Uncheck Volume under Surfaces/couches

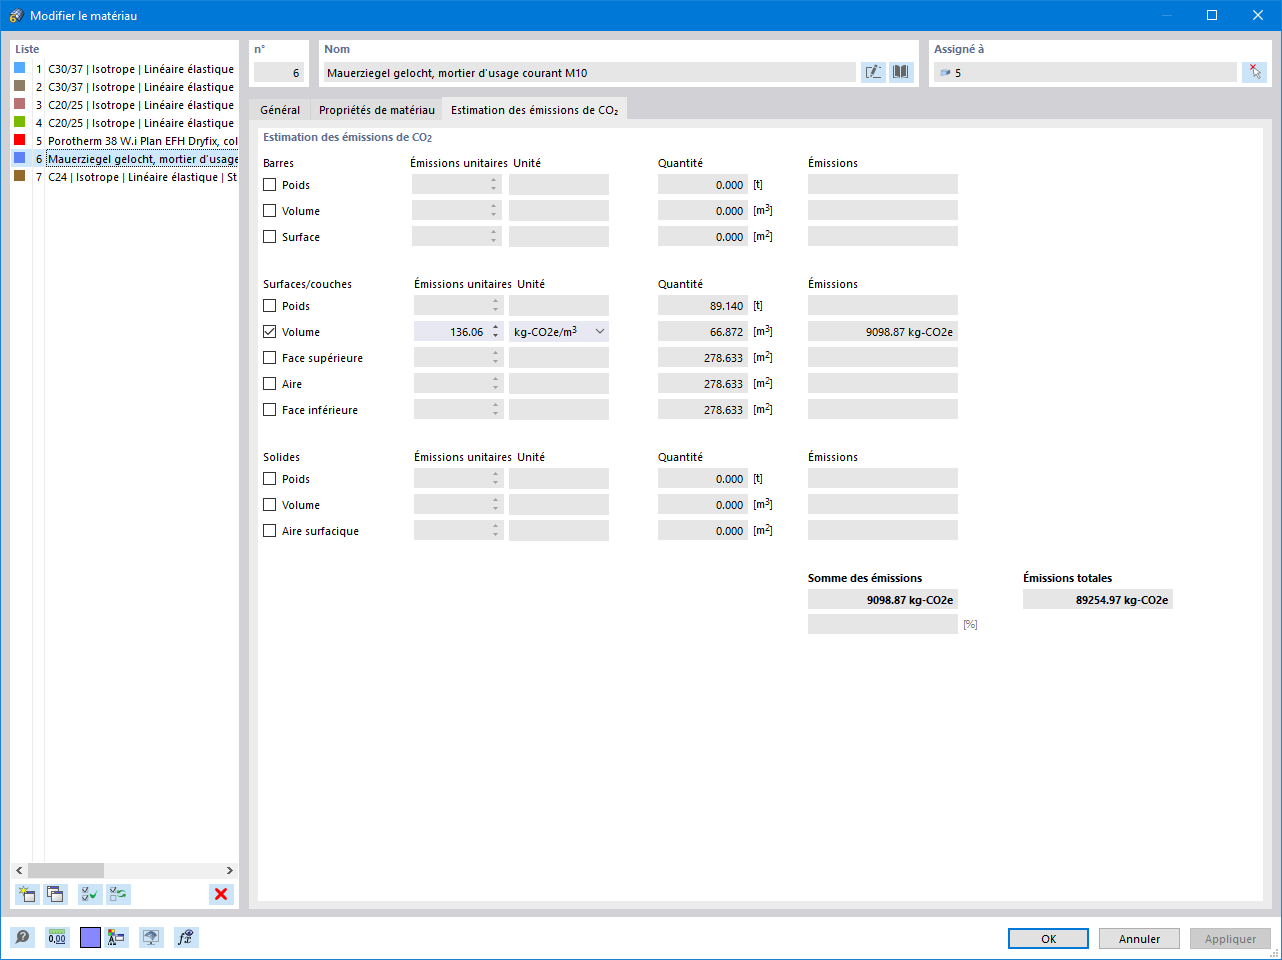pyautogui.click(x=270, y=332)
